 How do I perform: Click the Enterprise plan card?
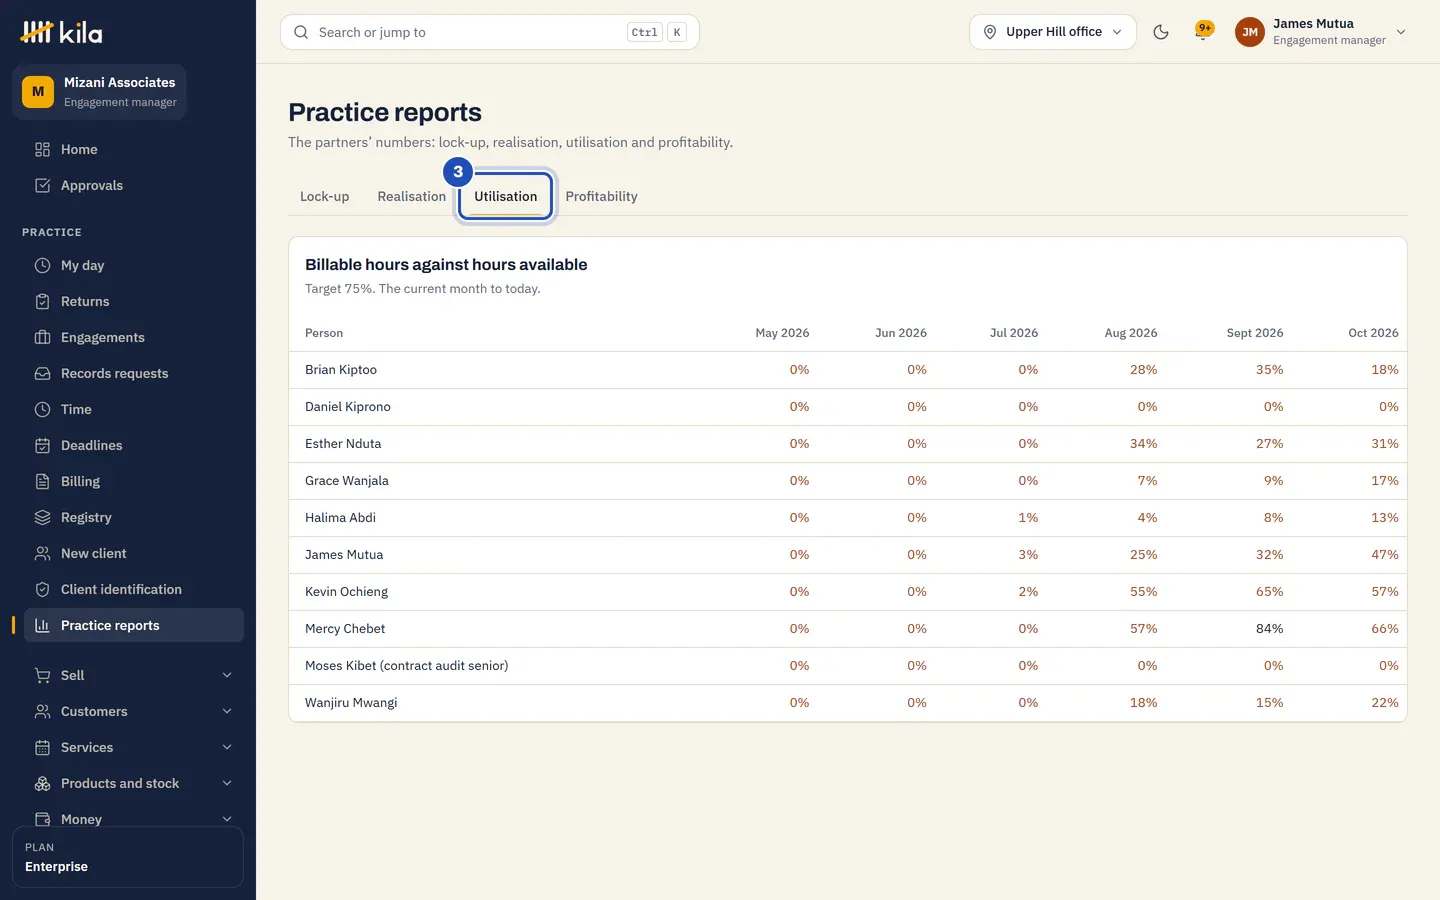(128, 857)
